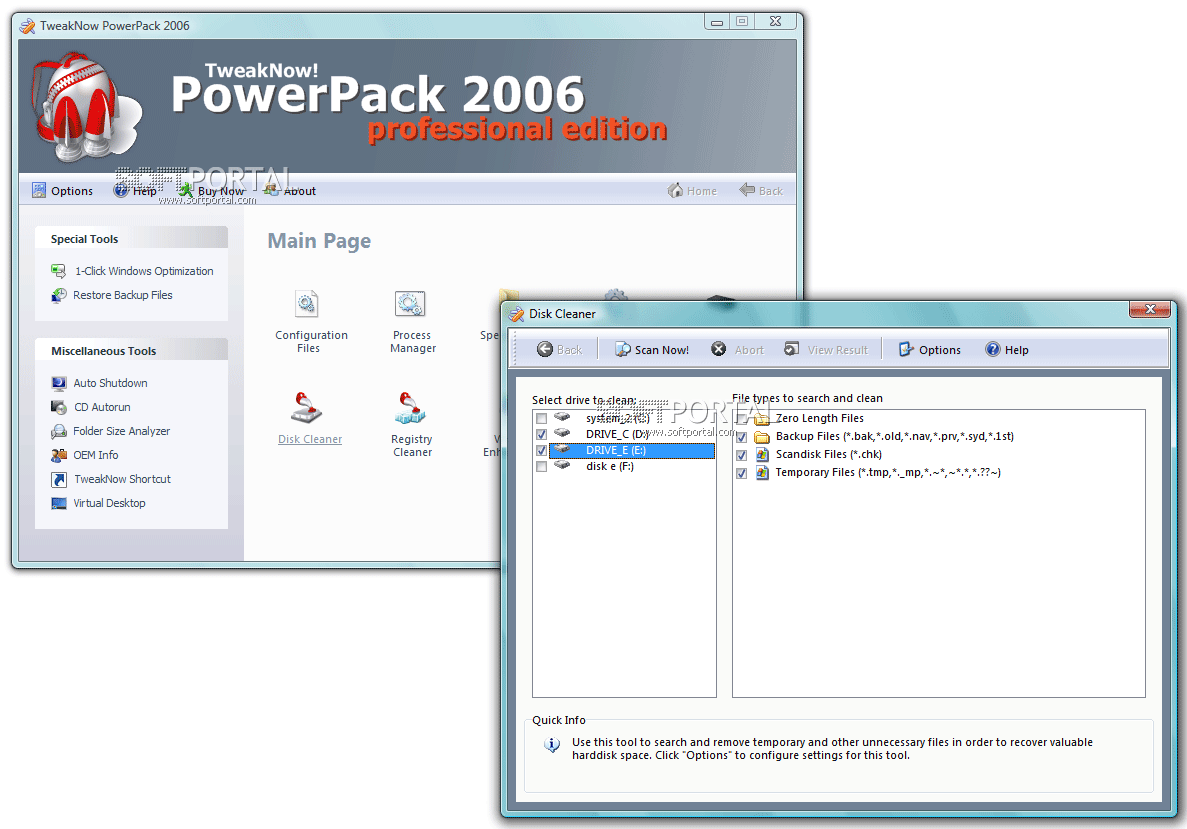1187x829 pixels.
Task: Open About in PowerPack toolbar
Action: point(290,191)
